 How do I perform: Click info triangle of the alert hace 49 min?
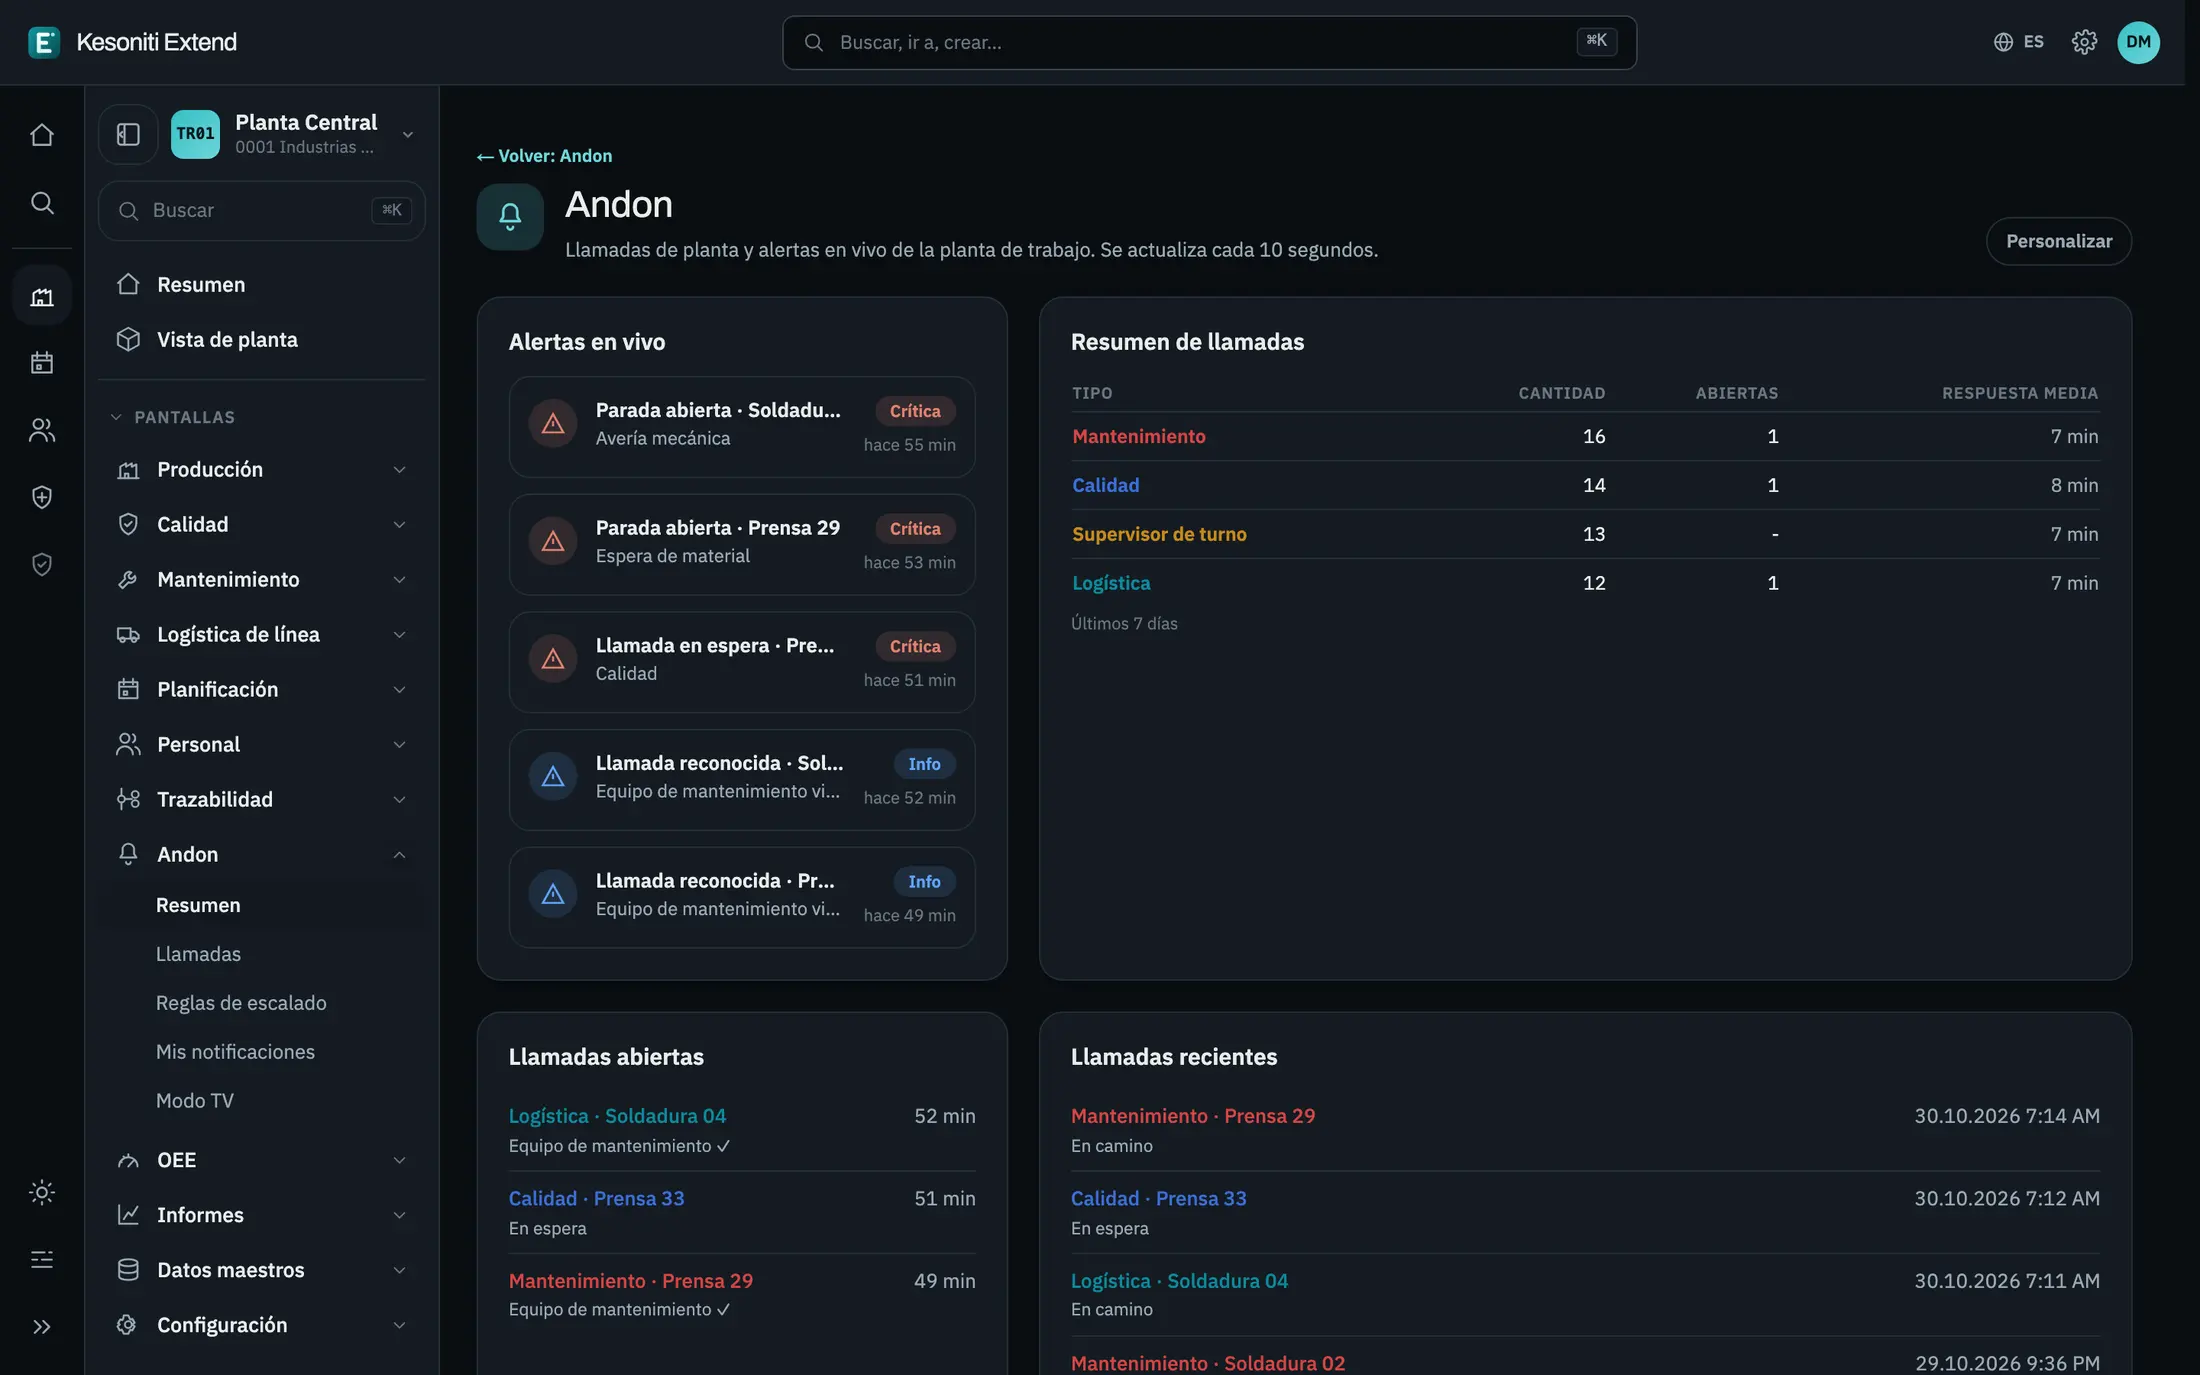coord(553,894)
